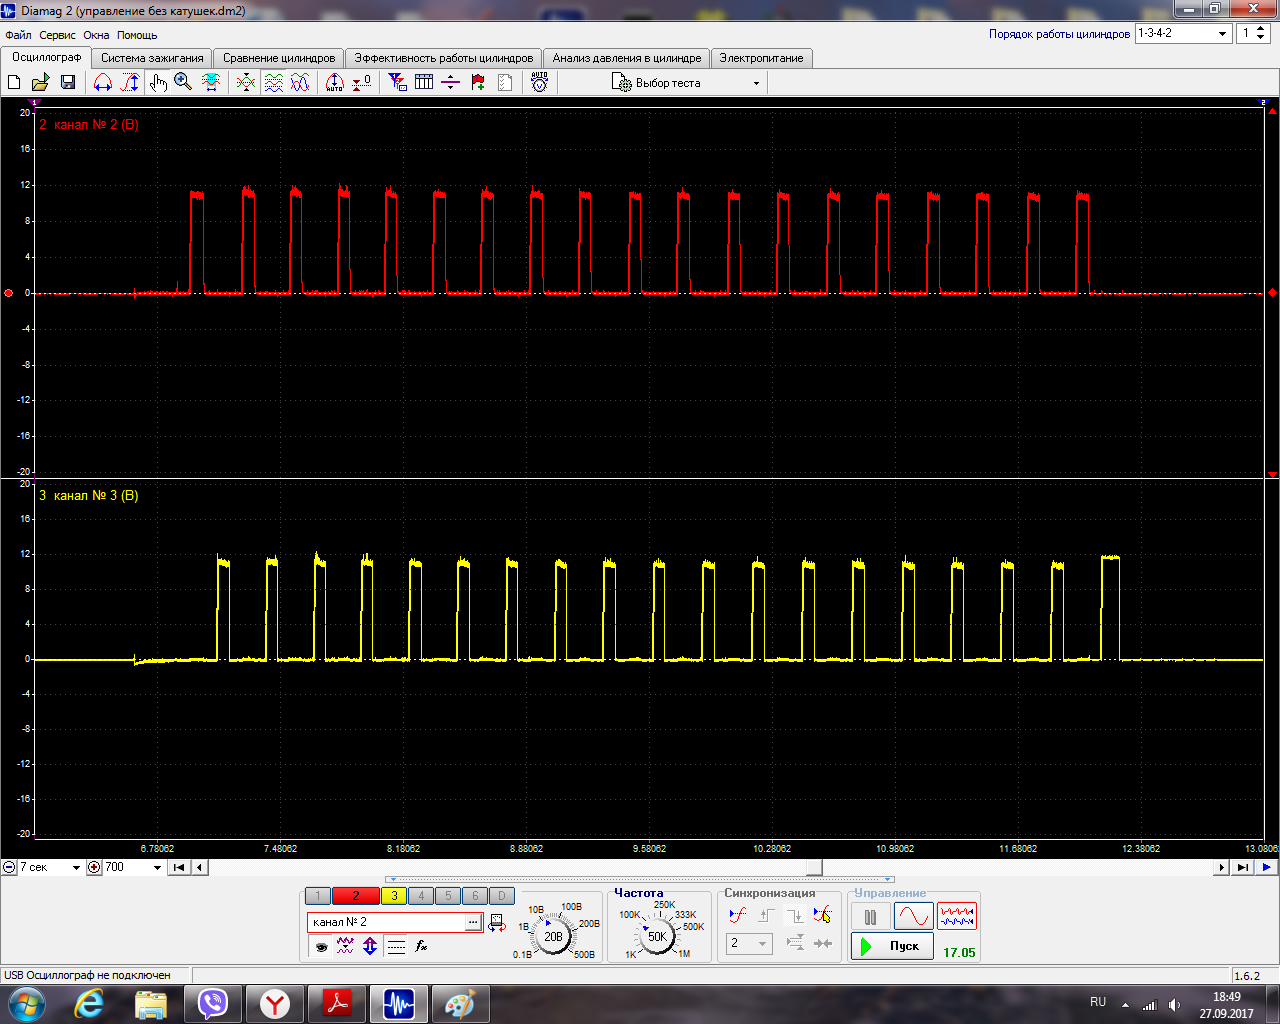The height and width of the screenshot is (1024, 1280).
Task: Click the green waveform fit icon after magnifier
Action: click(x=211, y=83)
